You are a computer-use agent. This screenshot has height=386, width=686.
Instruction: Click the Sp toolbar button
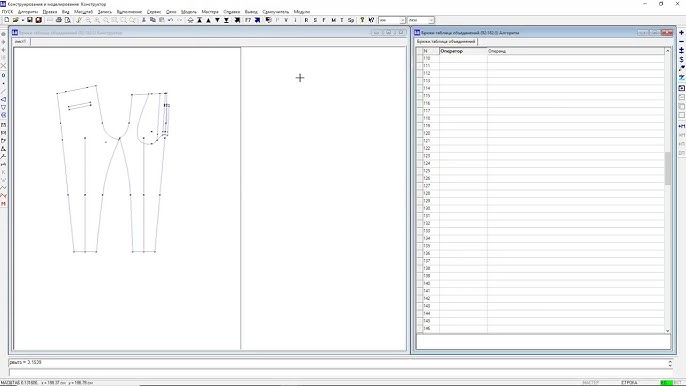350,20
